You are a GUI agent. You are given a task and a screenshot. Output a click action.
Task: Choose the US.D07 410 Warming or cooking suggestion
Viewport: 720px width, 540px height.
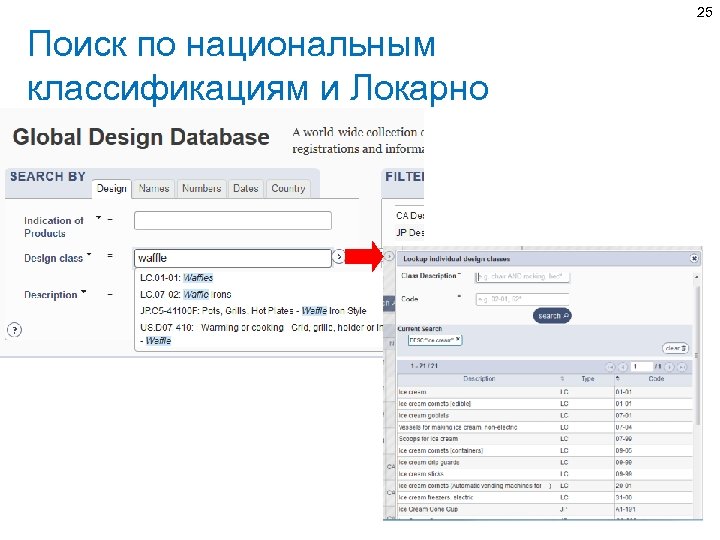click(260, 334)
